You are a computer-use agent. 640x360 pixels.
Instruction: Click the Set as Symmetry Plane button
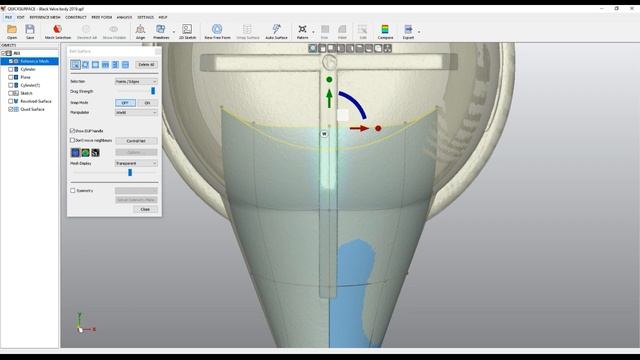[x=136, y=200]
